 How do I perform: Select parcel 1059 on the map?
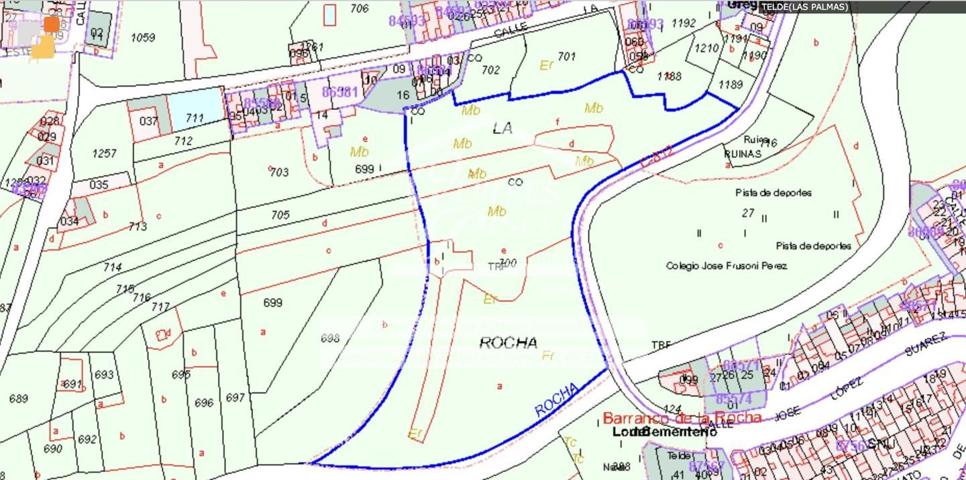143,38
